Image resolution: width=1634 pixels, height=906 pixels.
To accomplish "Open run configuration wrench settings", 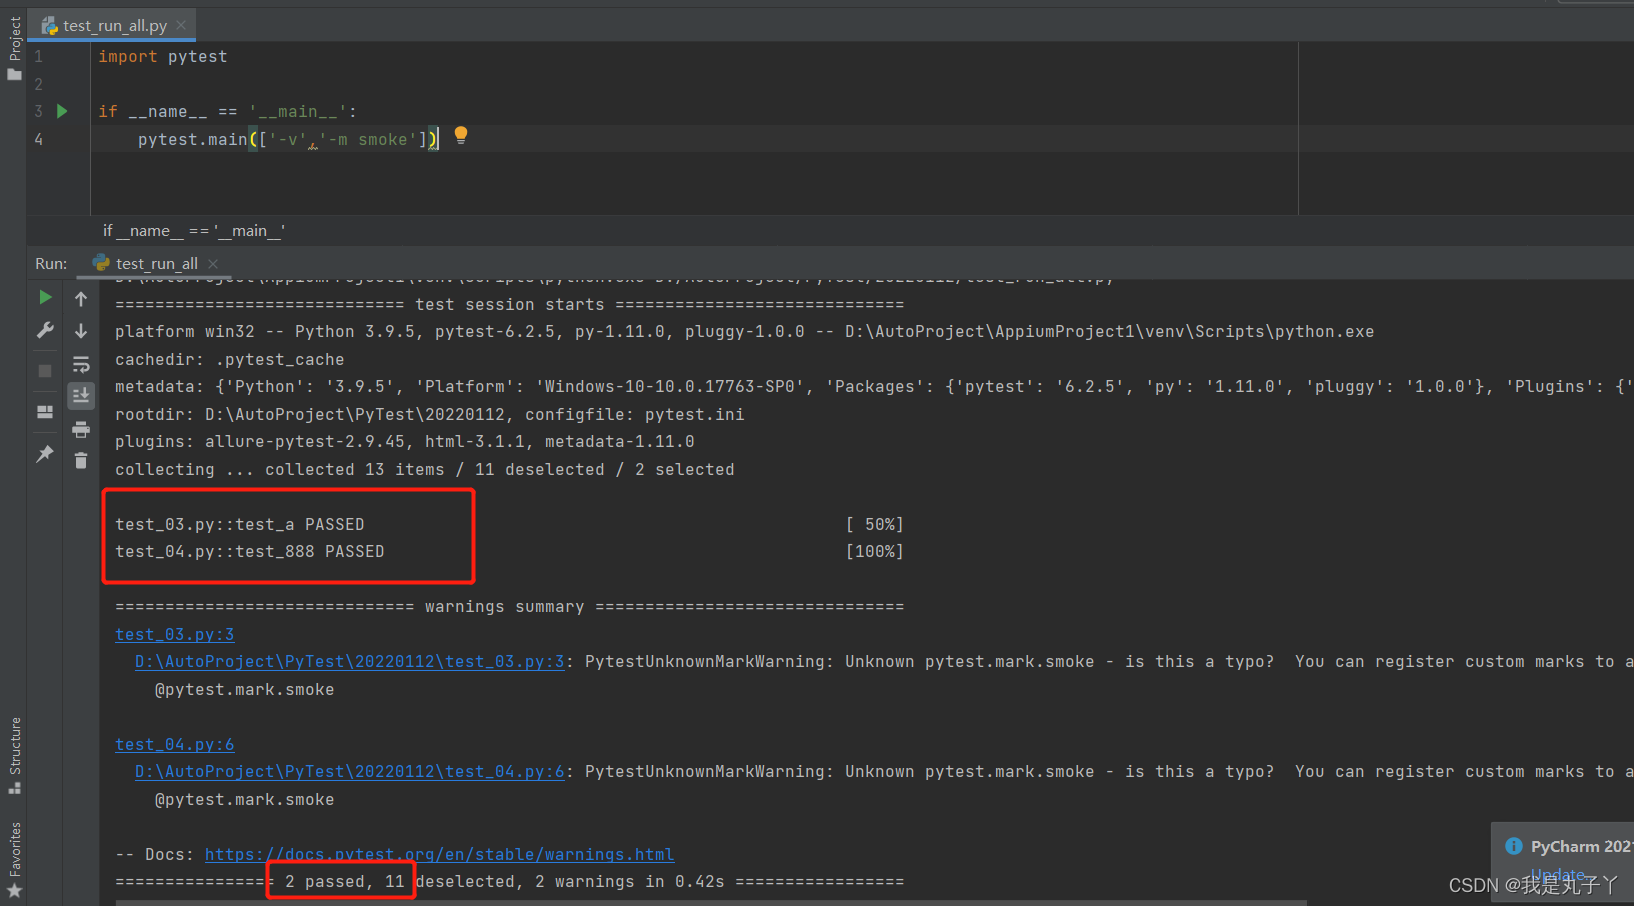I will (x=45, y=330).
